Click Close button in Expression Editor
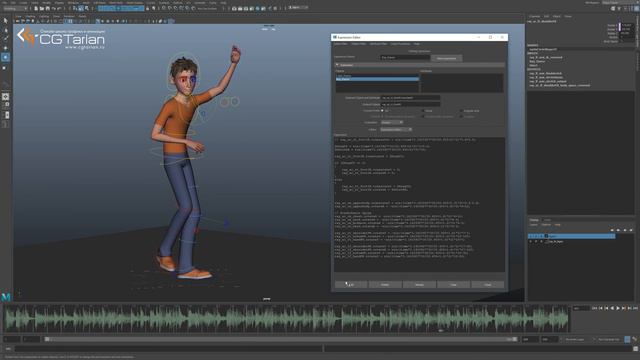 (487, 284)
